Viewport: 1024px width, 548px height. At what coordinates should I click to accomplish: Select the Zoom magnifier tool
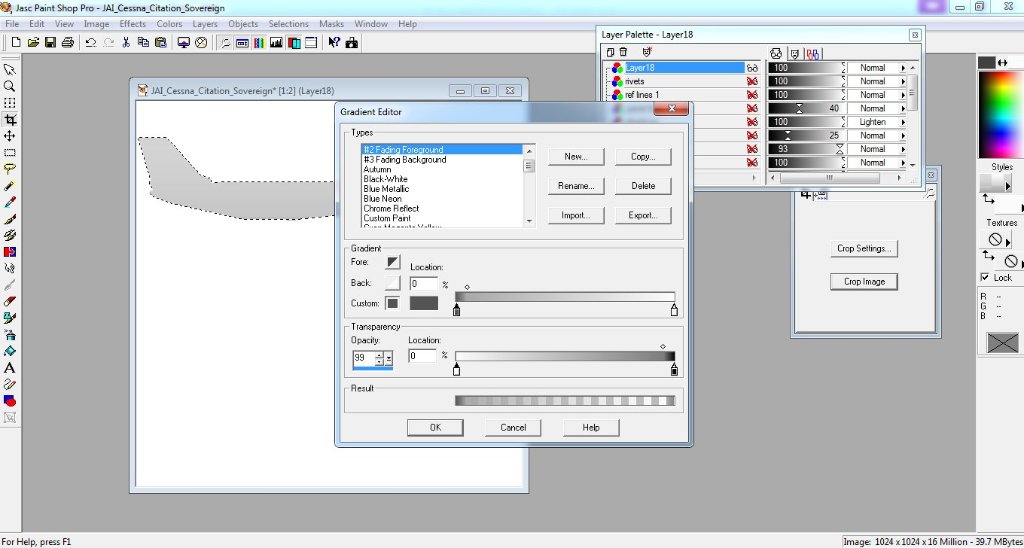tap(10, 86)
